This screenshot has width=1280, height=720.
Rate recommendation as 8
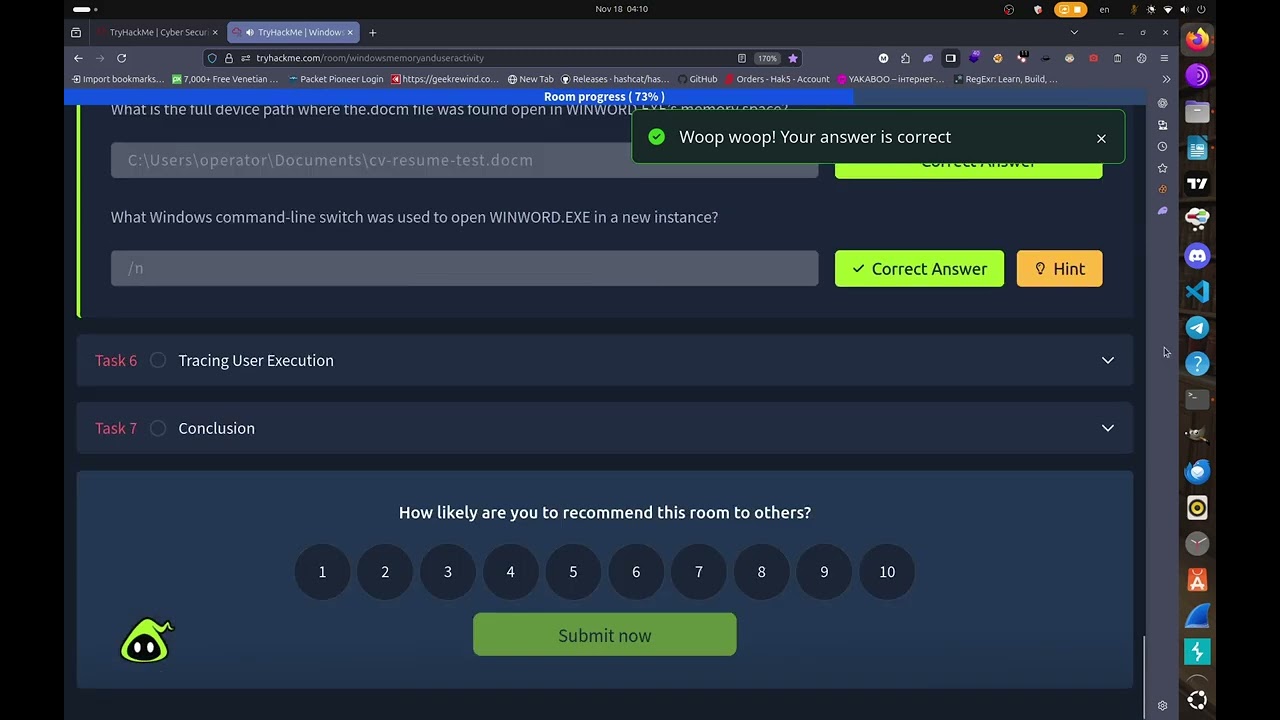761,572
